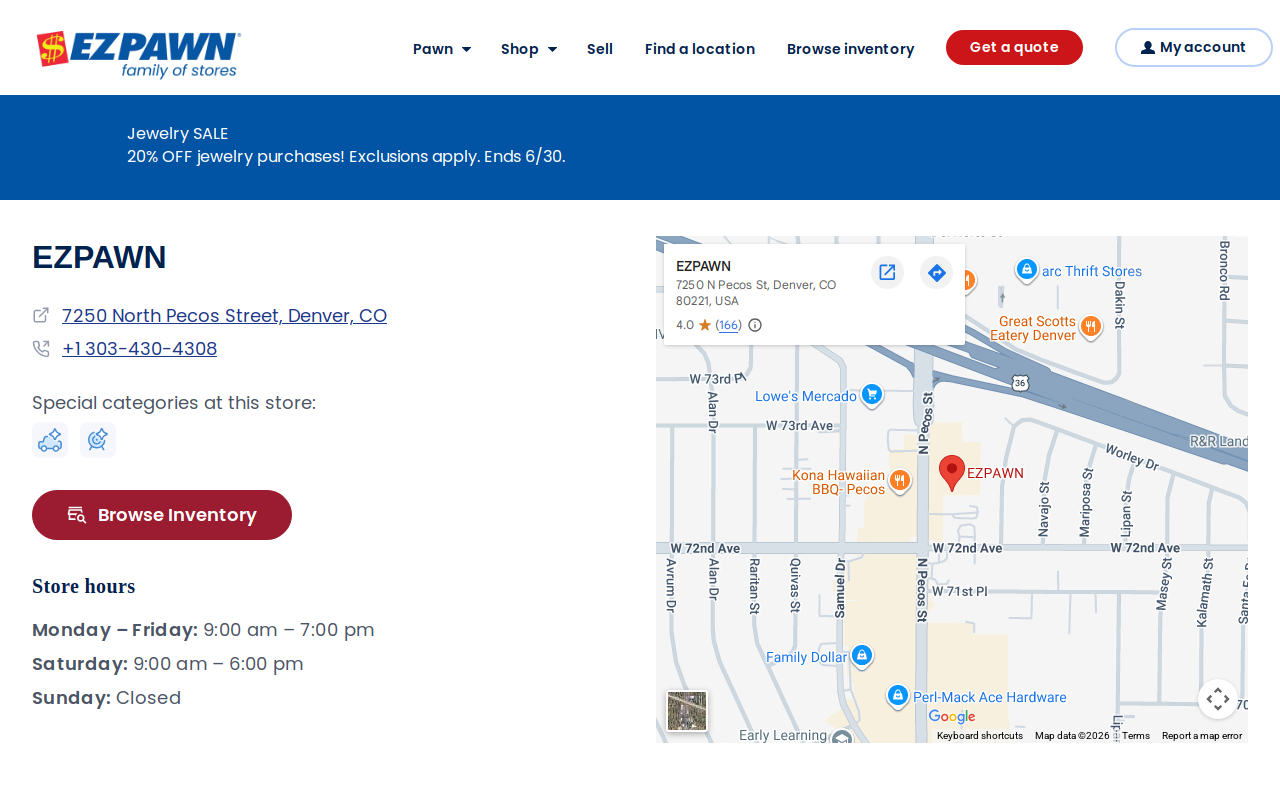Select the Perl-Mack Ace Hardware marker
Screen dimensions: 1280x800
click(x=898, y=695)
